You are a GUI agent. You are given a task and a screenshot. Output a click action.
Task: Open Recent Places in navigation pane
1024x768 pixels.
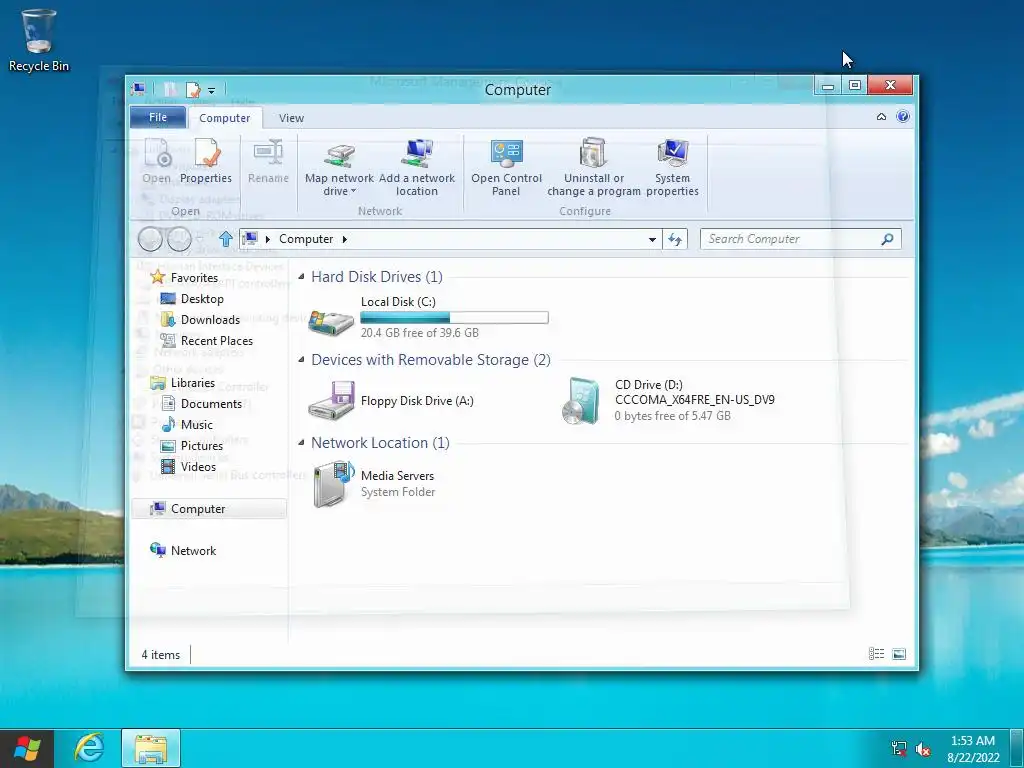point(217,340)
